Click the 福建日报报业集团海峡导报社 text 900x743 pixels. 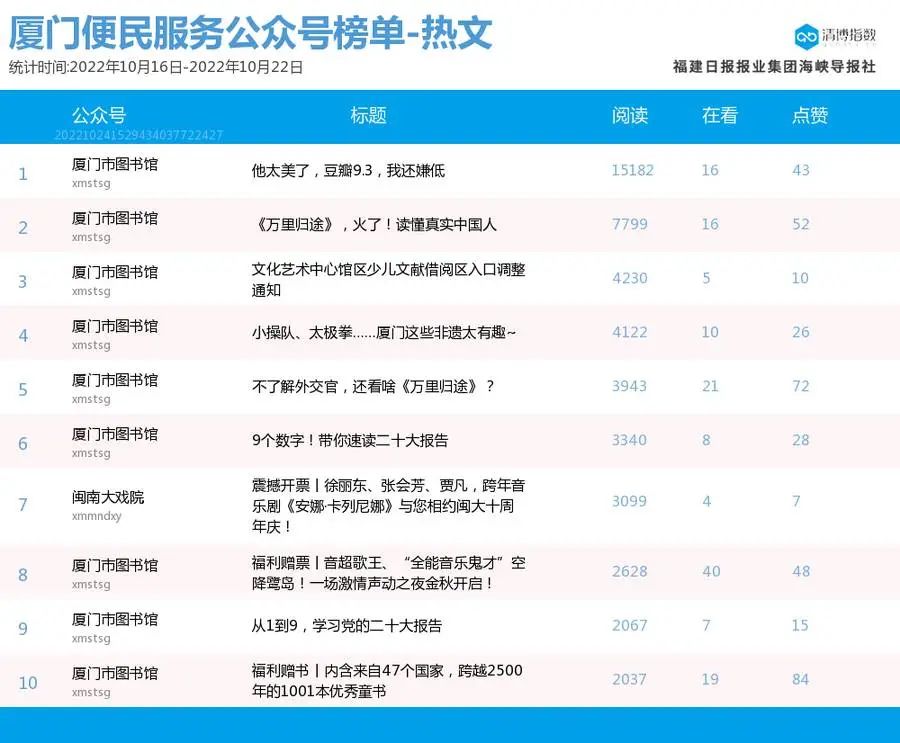(x=774, y=67)
